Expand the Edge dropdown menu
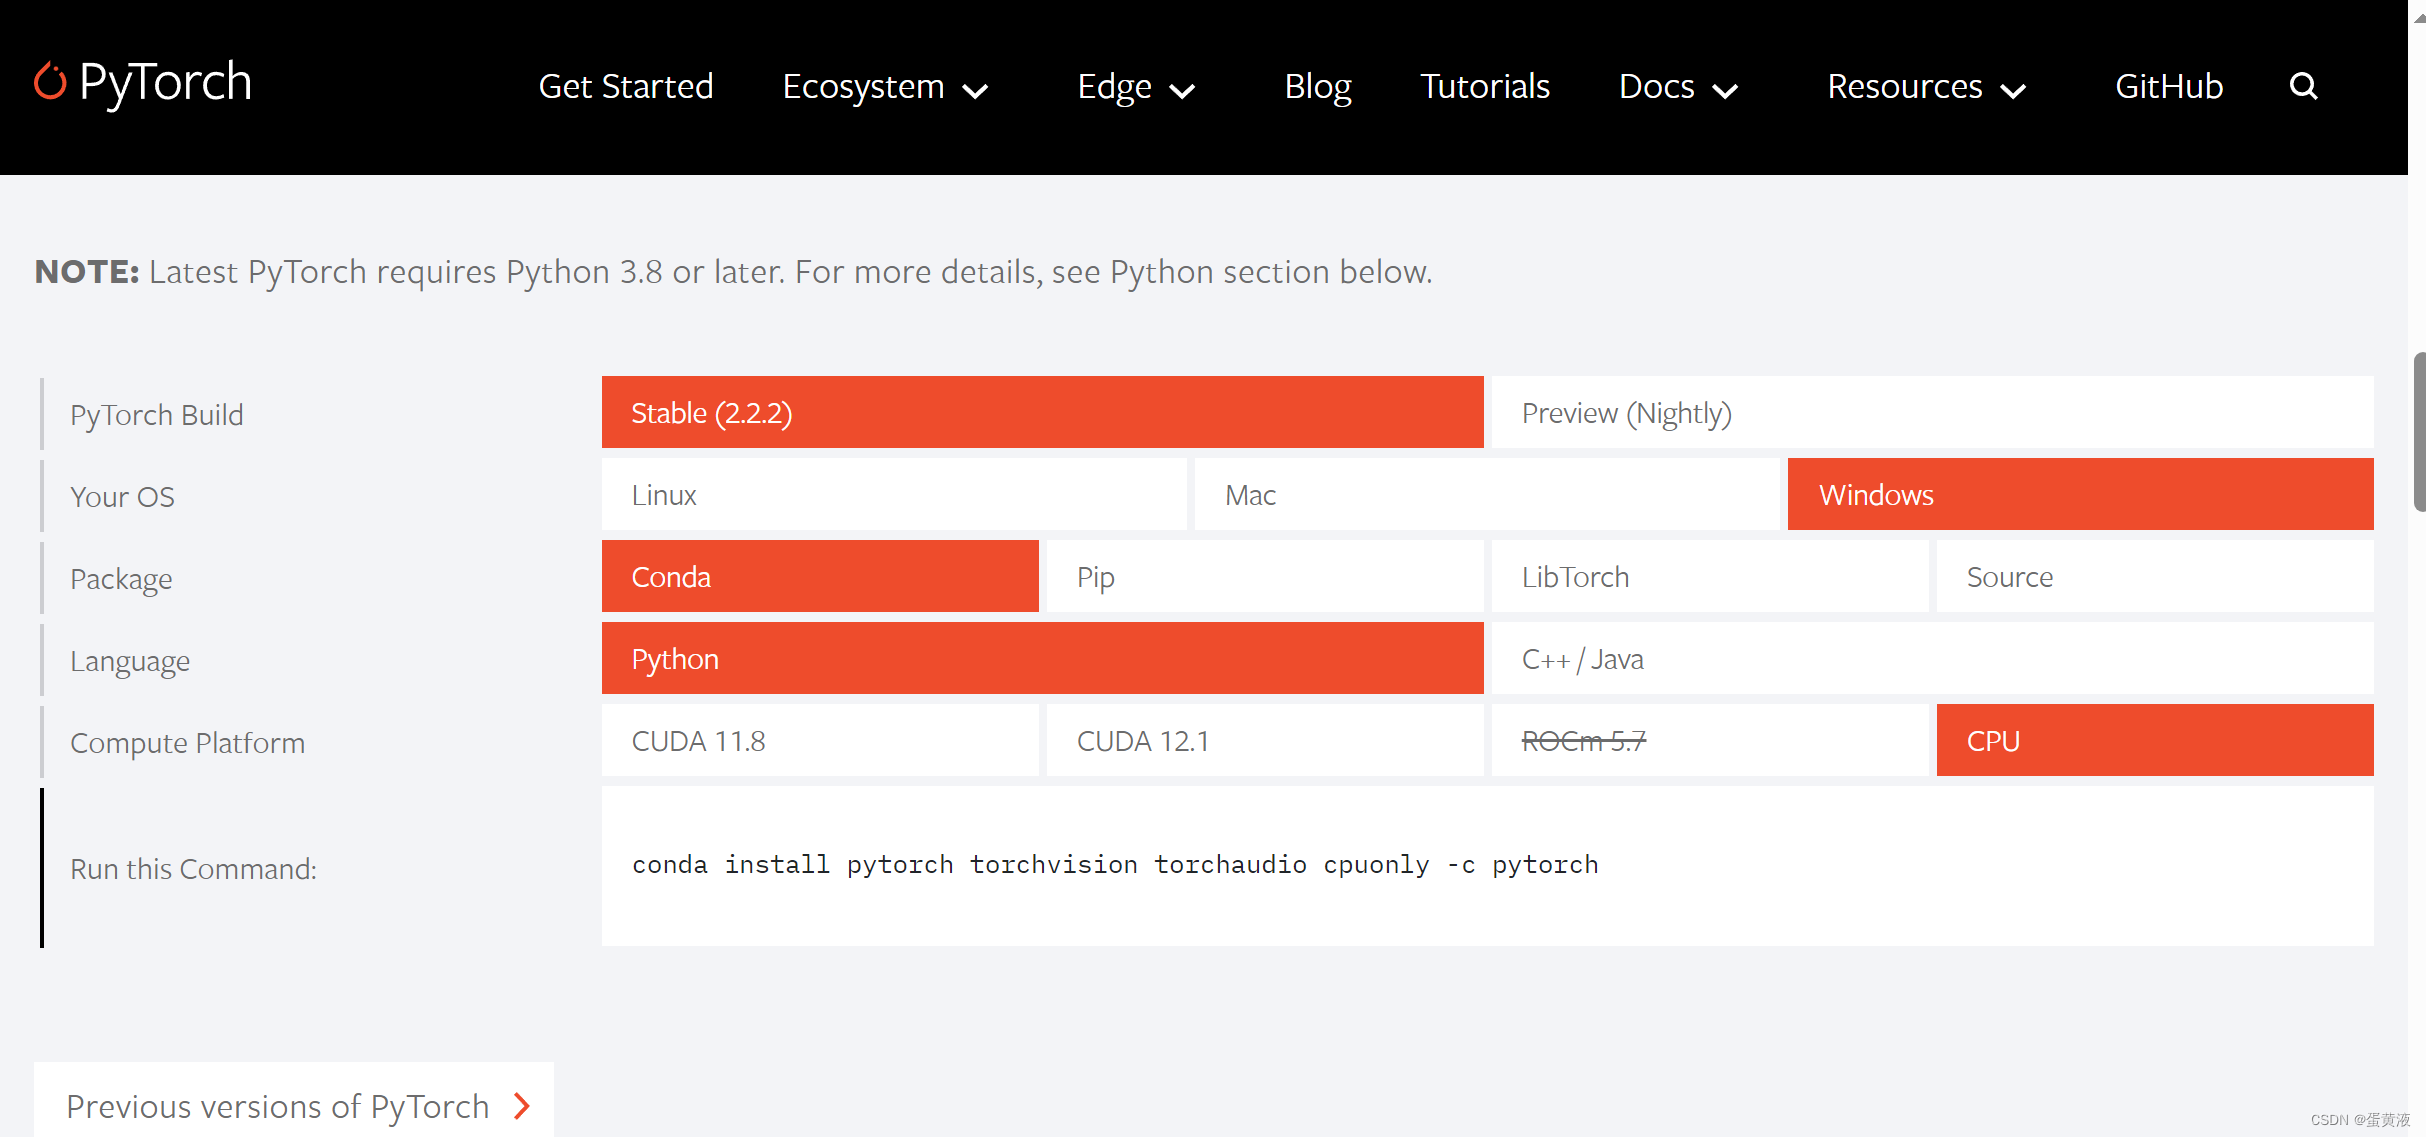Viewport: 2426px width, 1137px height. point(1136,87)
